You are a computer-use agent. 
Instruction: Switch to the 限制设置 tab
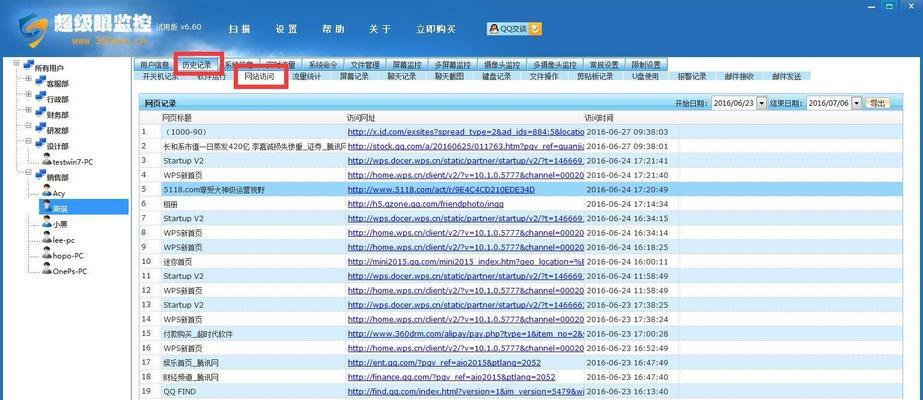pyautogui.click(x=646, y=65)
